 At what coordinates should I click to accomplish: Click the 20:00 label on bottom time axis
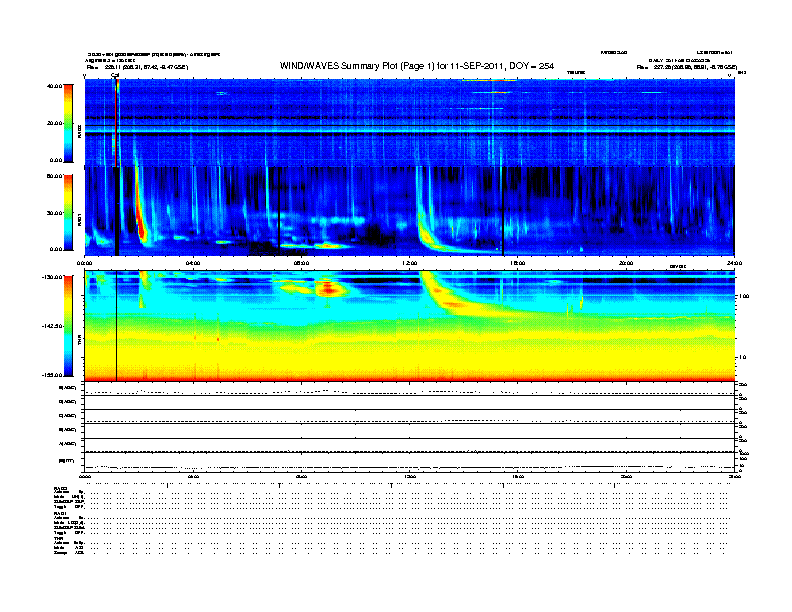click(x=626, y=476)
